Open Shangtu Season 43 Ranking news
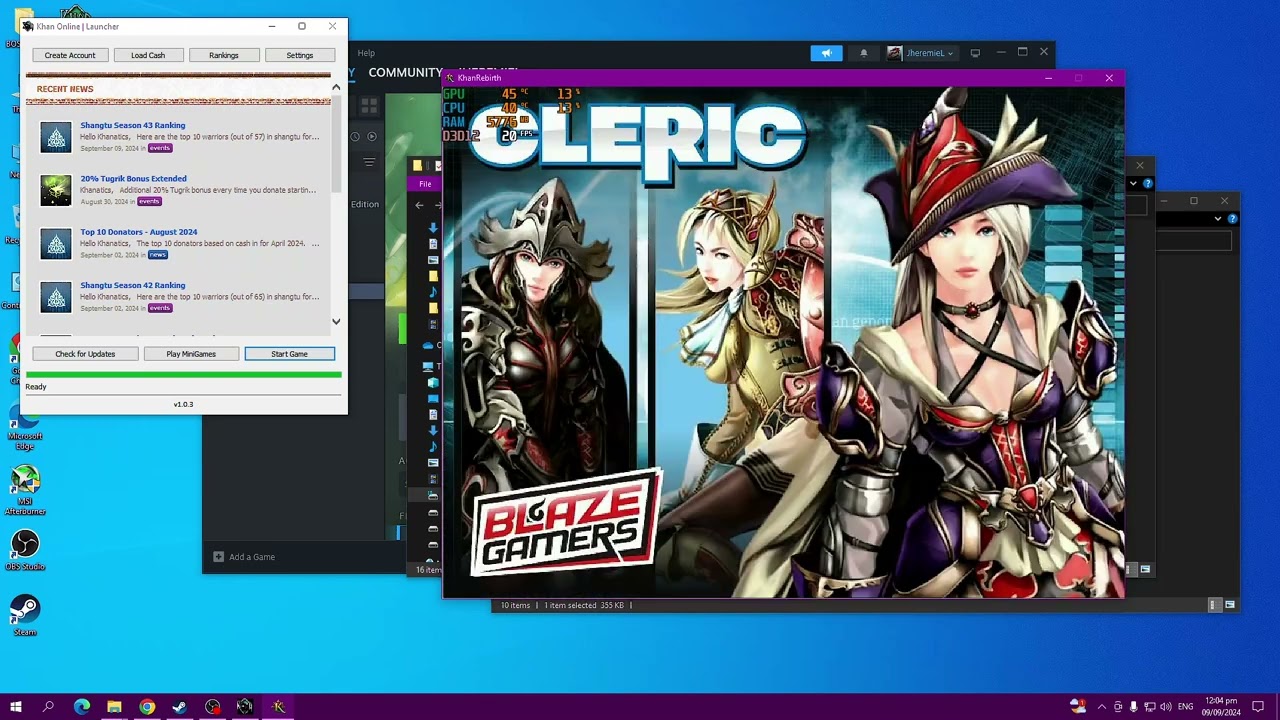 coord(133,125)
